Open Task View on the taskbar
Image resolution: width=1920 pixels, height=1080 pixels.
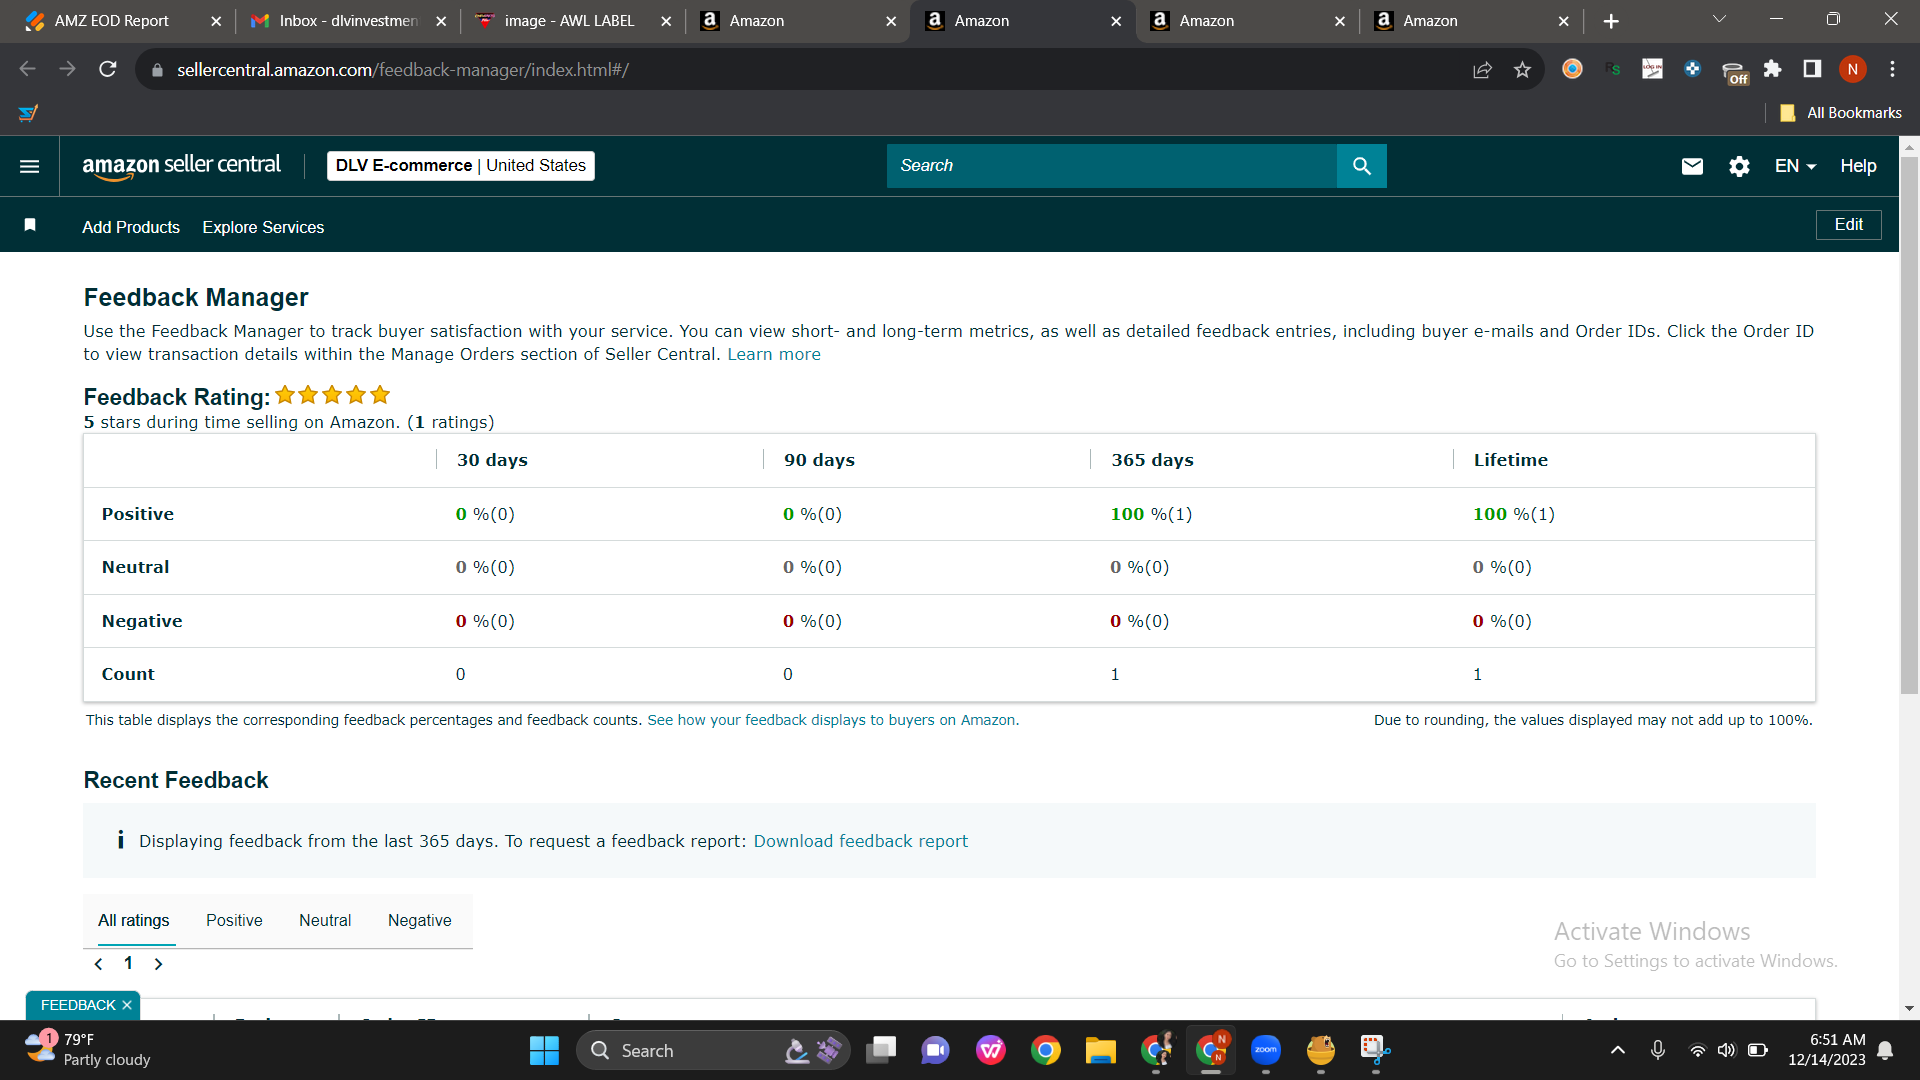[881, 1050]
